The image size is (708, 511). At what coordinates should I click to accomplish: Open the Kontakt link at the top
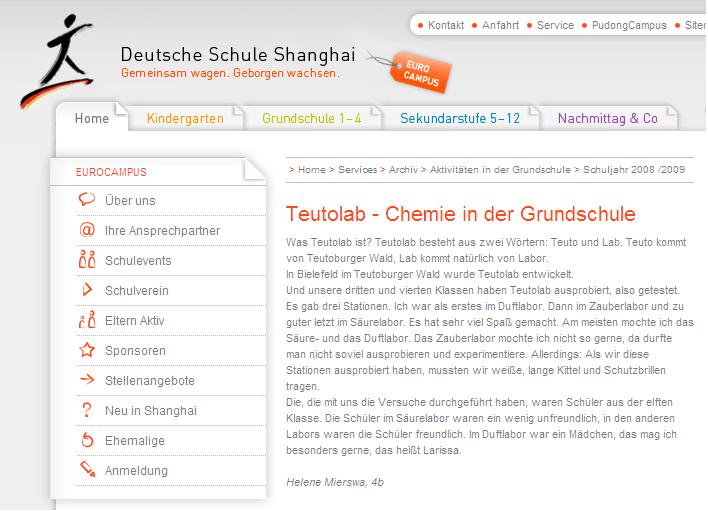pos(446,25)
